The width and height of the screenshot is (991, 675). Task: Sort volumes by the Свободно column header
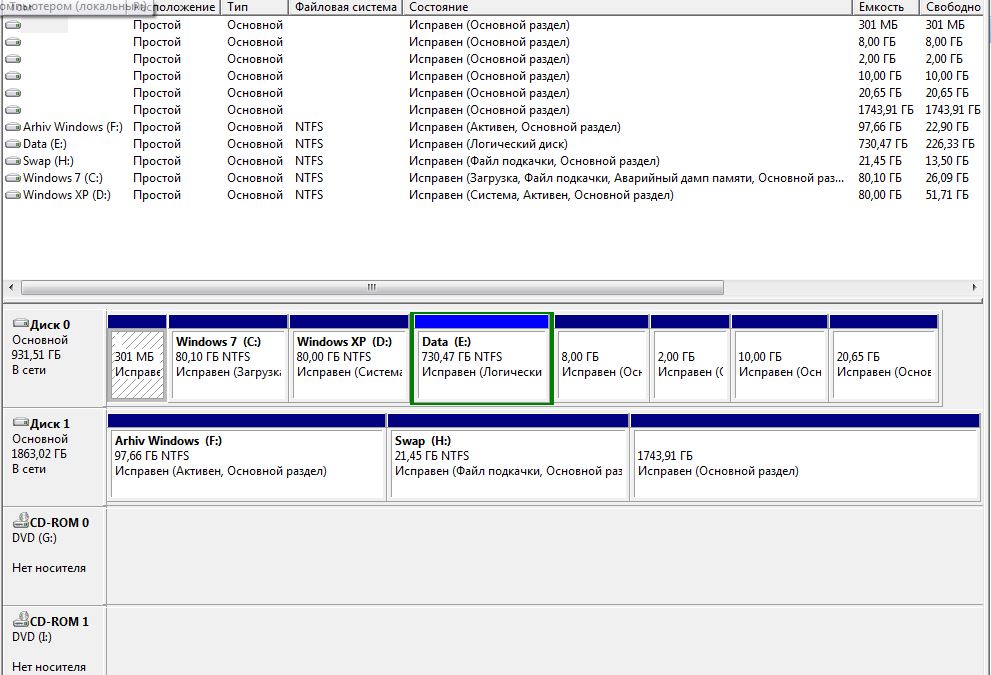pyautogui.click(x=954, y=7)
